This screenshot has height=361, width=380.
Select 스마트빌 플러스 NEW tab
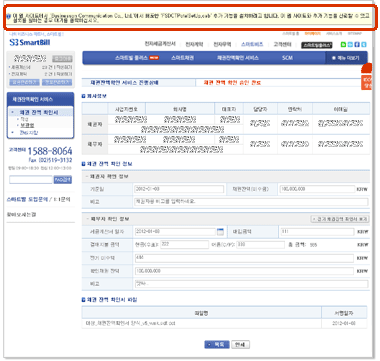point(137,58)
